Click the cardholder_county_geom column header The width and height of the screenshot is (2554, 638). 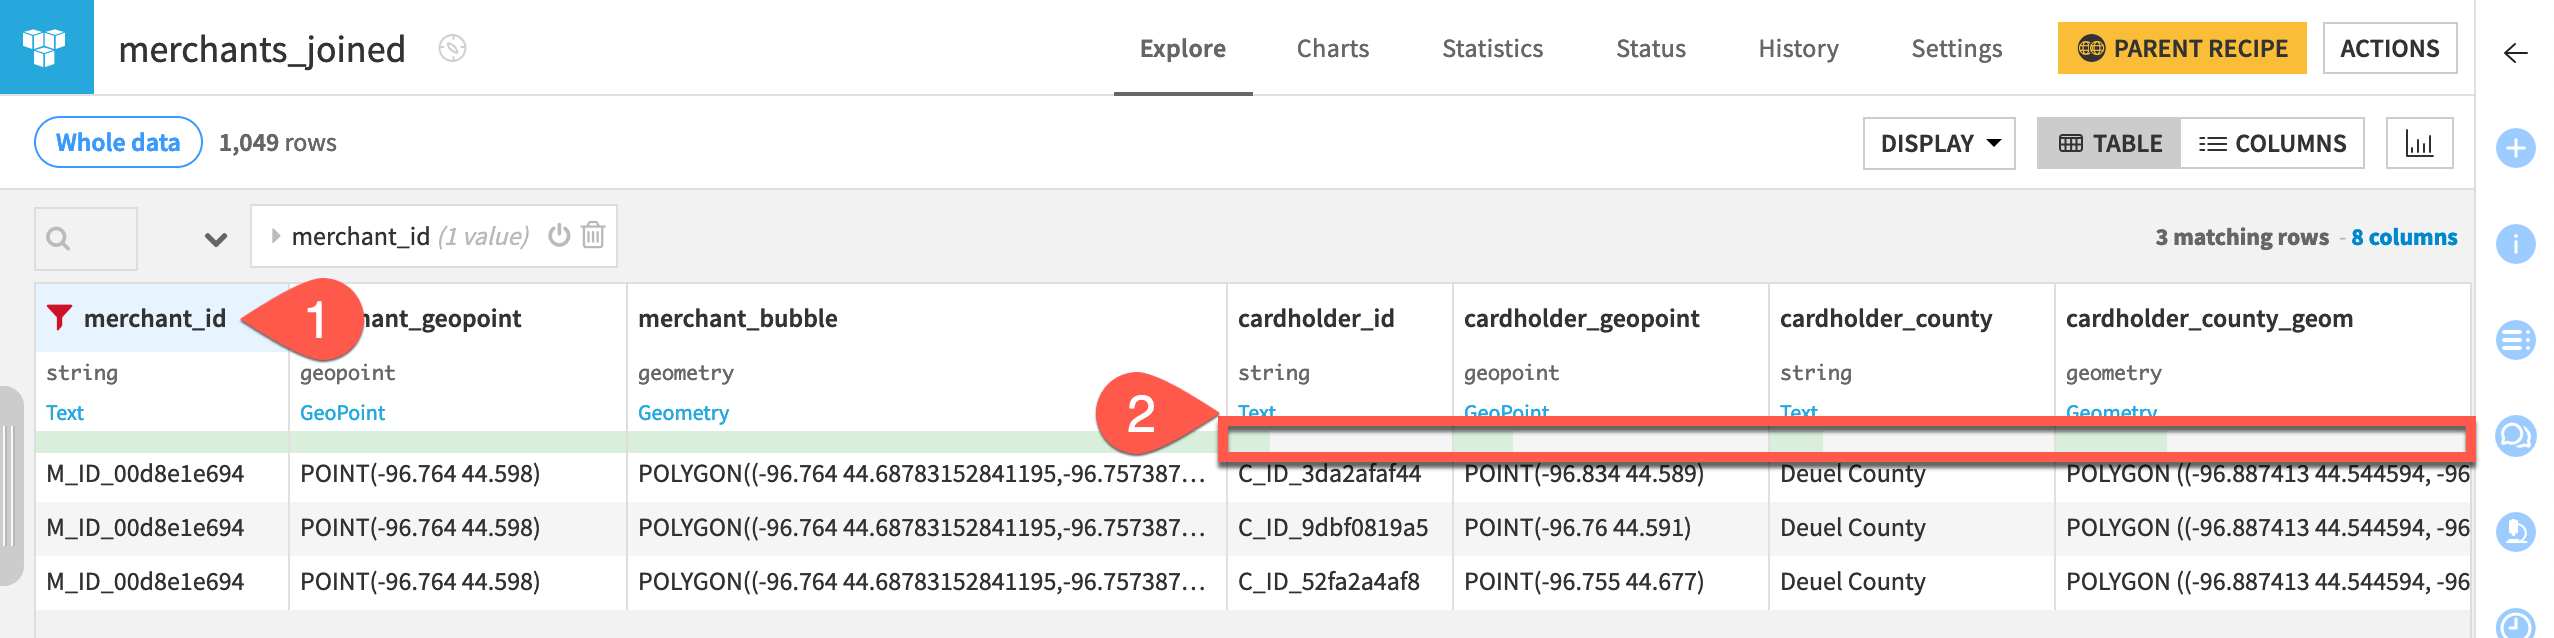click(2208, 318)
